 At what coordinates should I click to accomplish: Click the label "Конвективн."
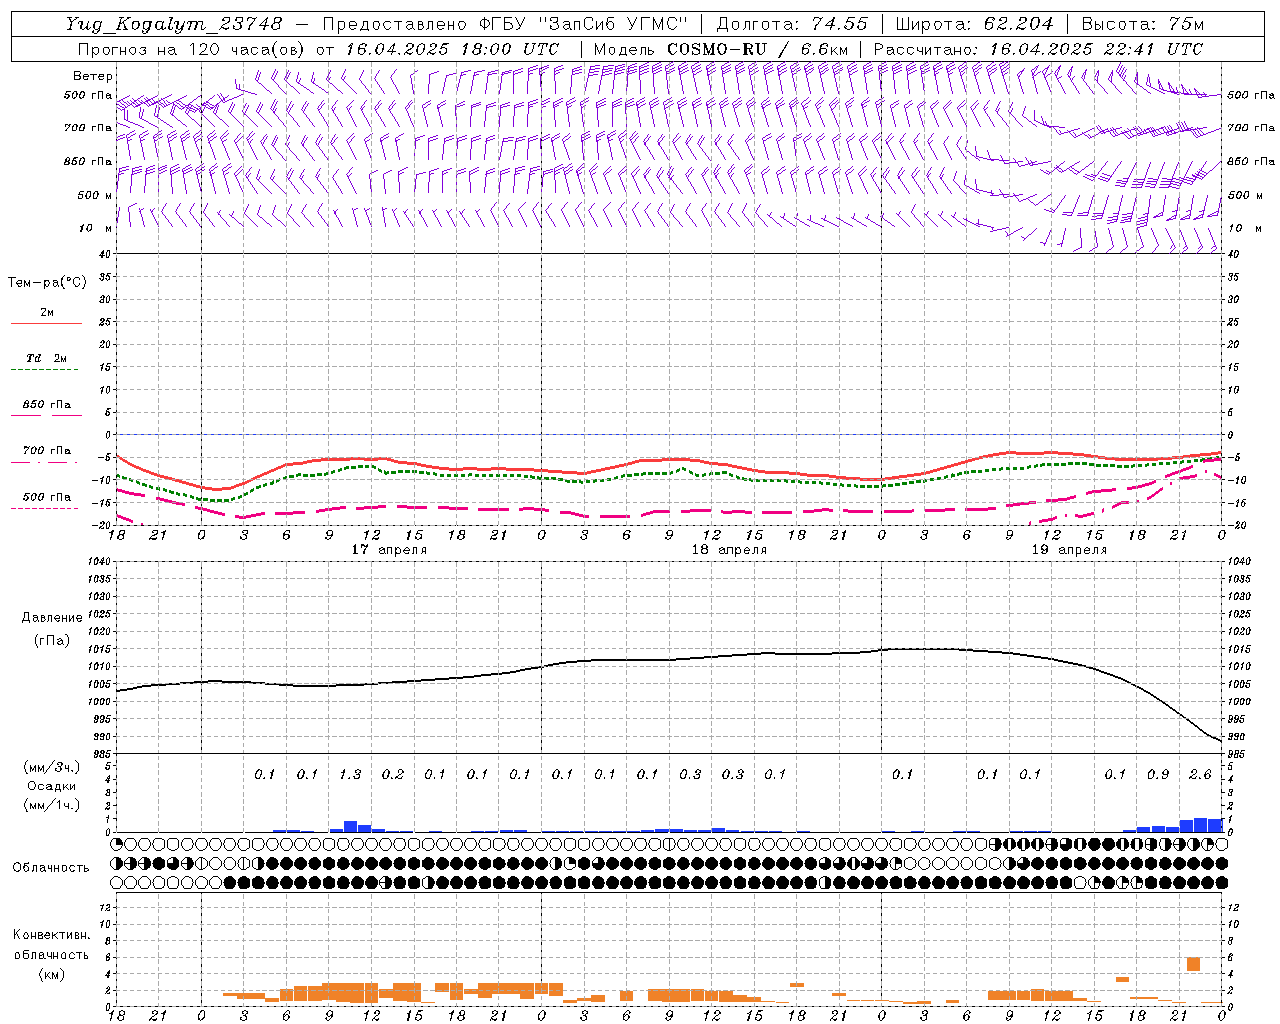(x=52, y=935)
